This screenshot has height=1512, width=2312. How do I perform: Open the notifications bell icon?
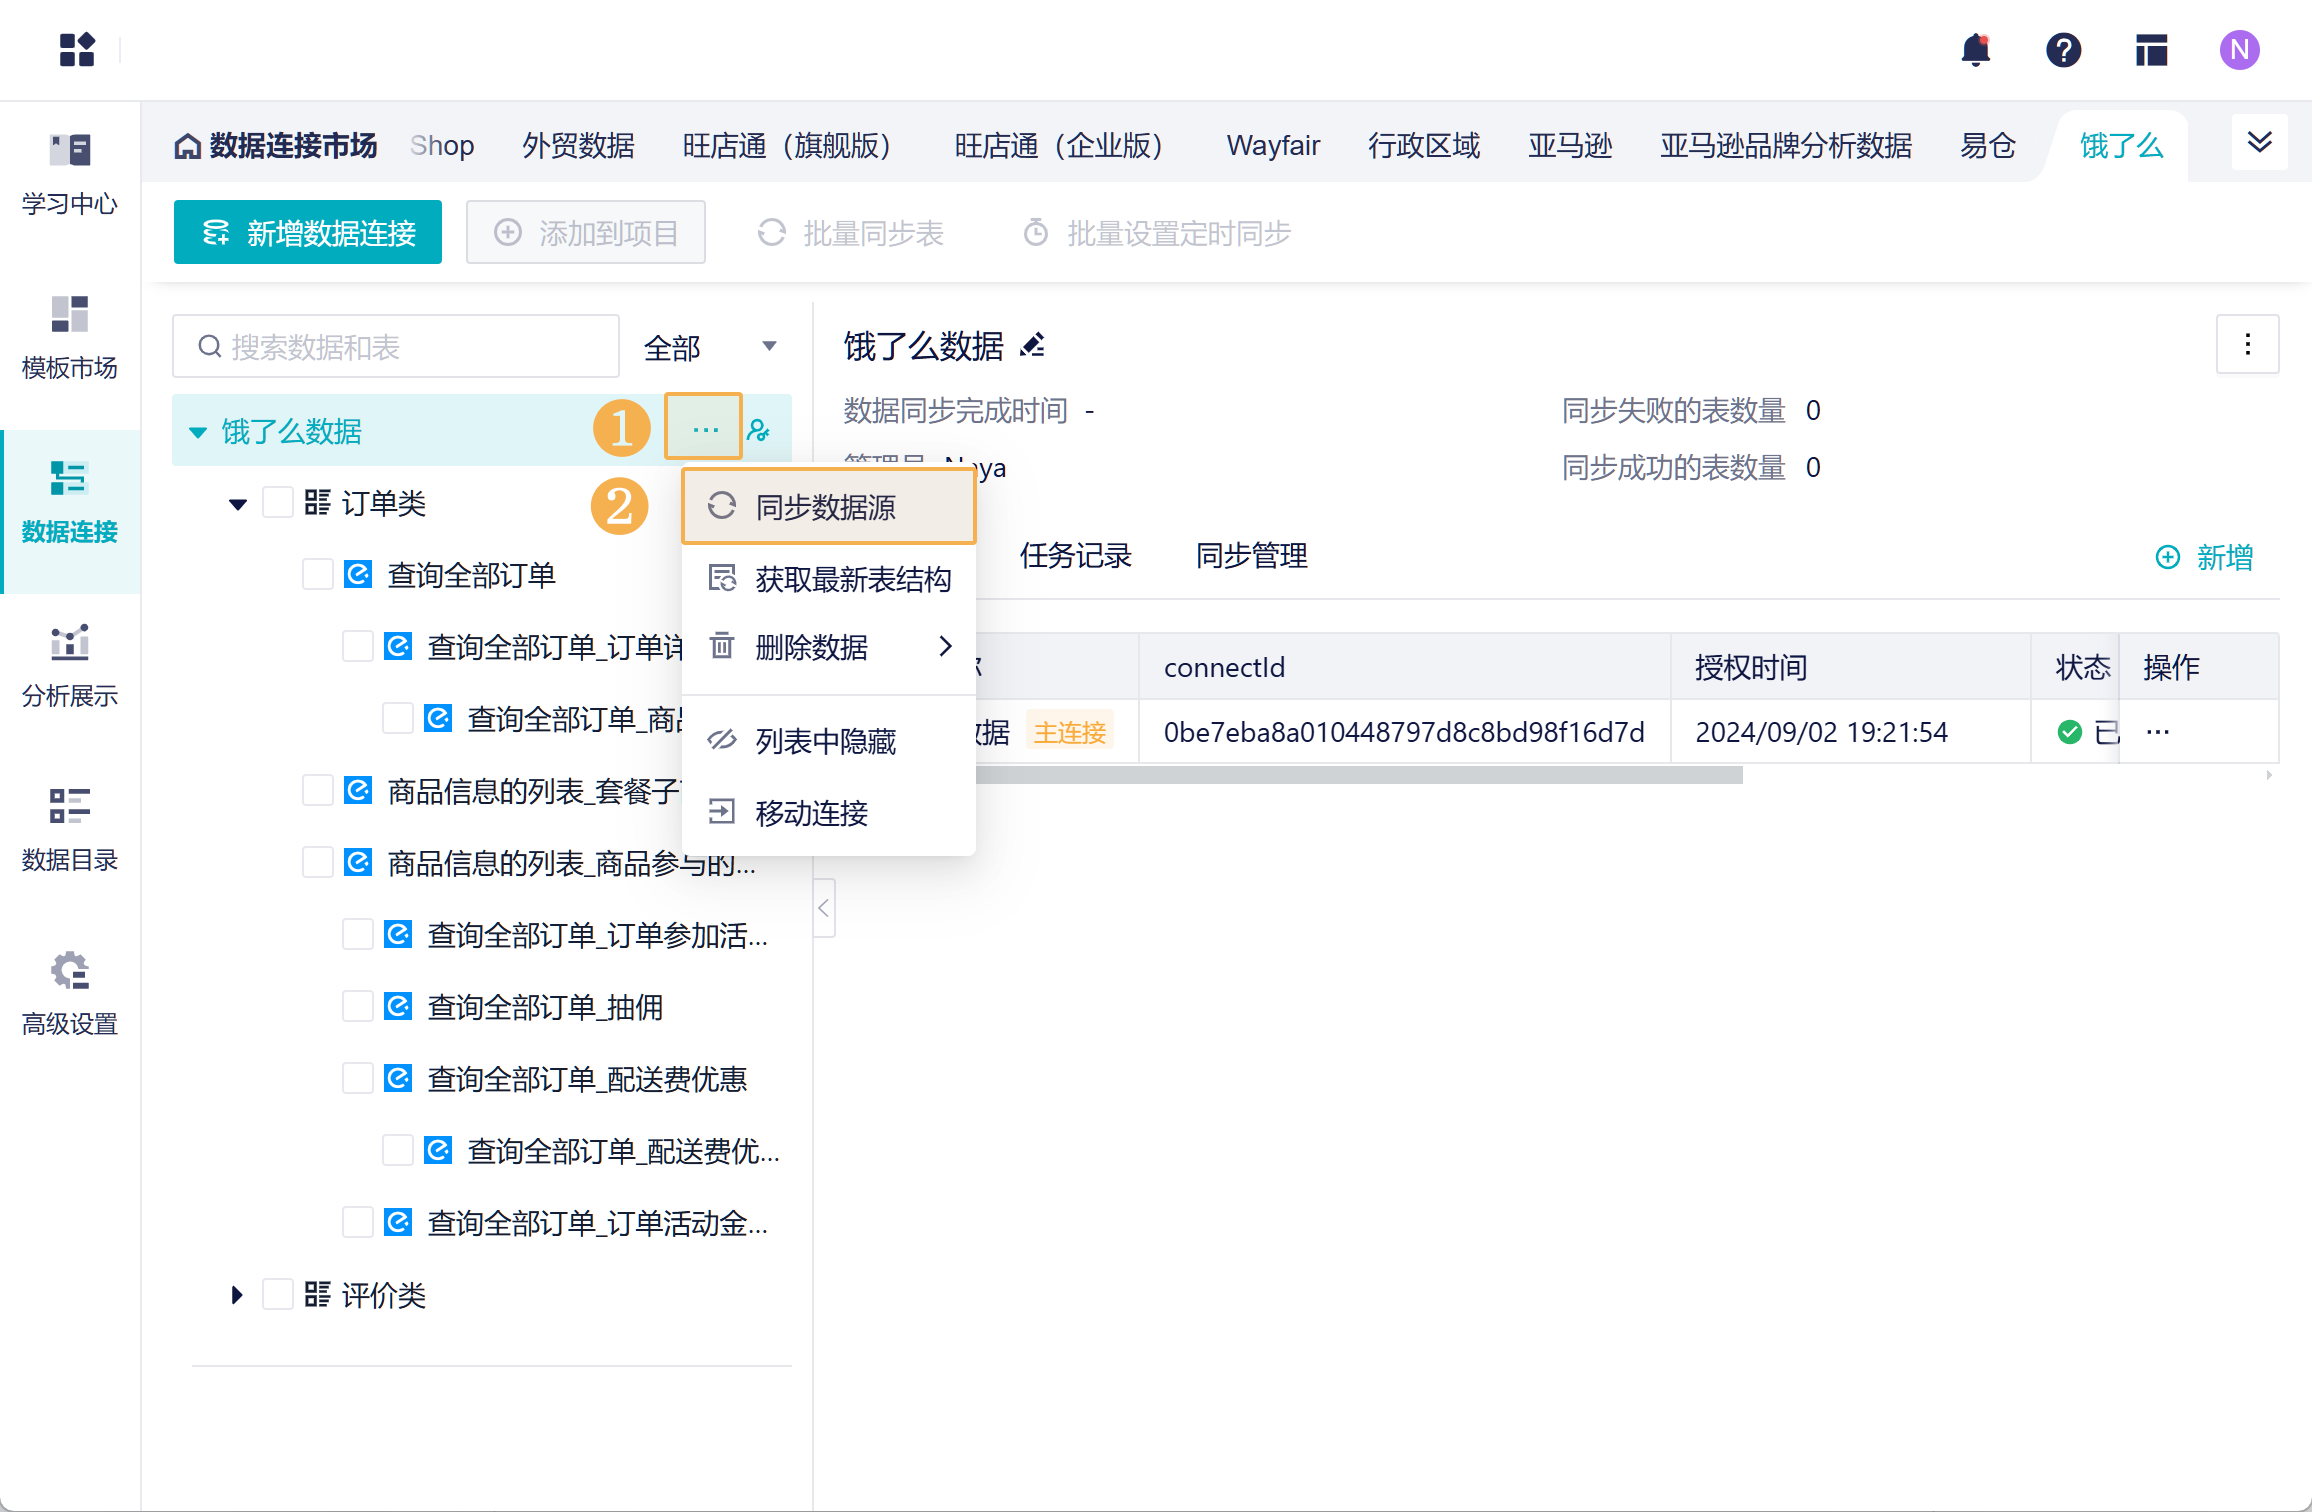point(1975,50)
